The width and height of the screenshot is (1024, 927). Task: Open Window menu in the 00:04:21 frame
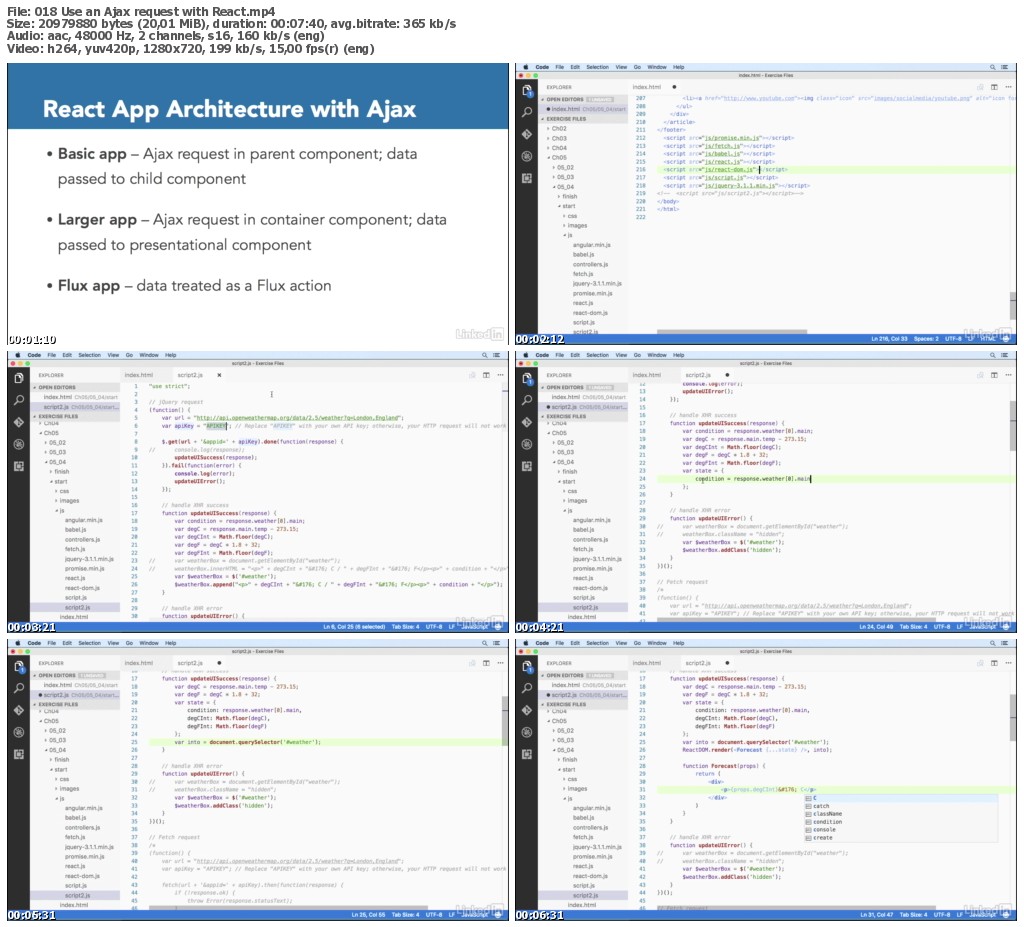656,355
